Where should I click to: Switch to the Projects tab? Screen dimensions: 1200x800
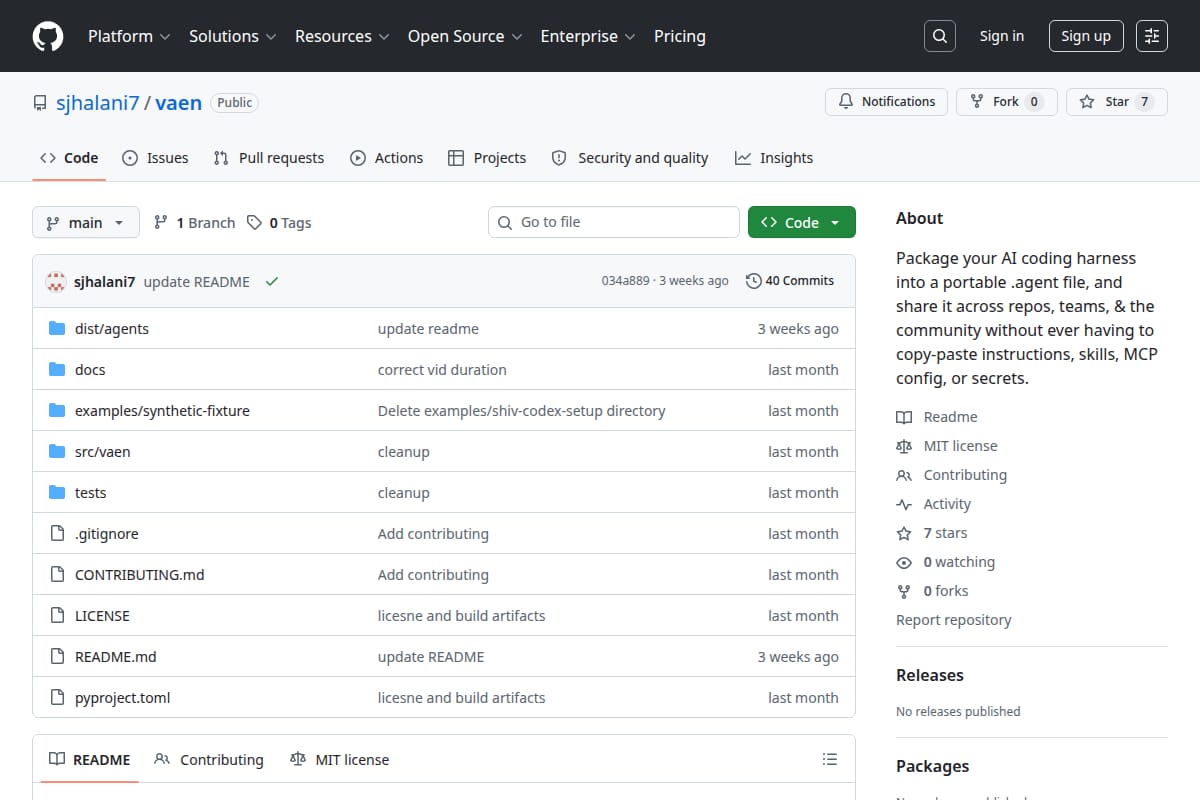pyautogui.click(x=487, y=158)
